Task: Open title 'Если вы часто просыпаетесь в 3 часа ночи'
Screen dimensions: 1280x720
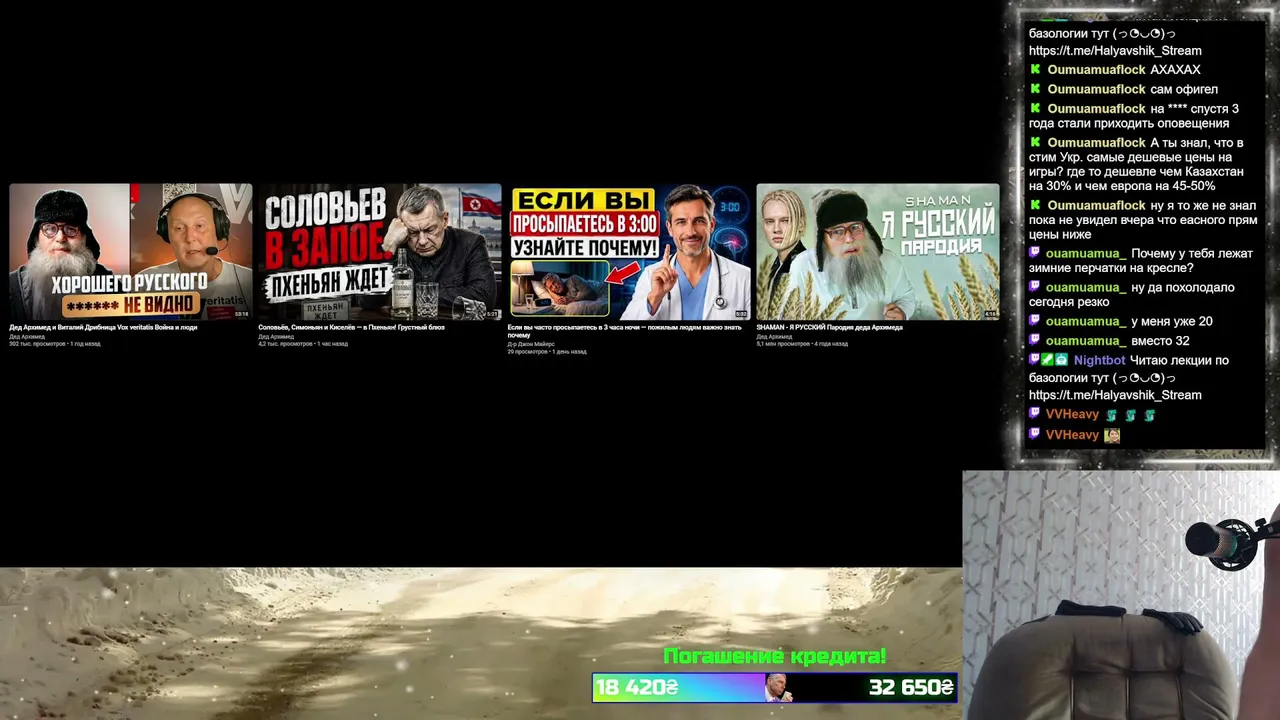Action: pyautogui.click(x=624, y=331)
